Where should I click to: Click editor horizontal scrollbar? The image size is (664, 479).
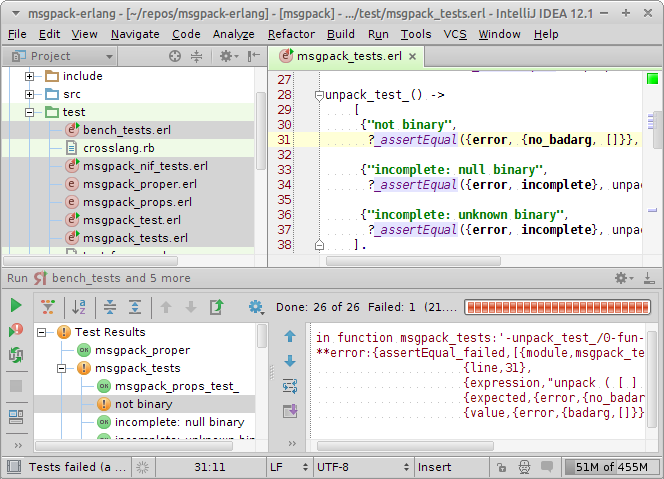413,260
